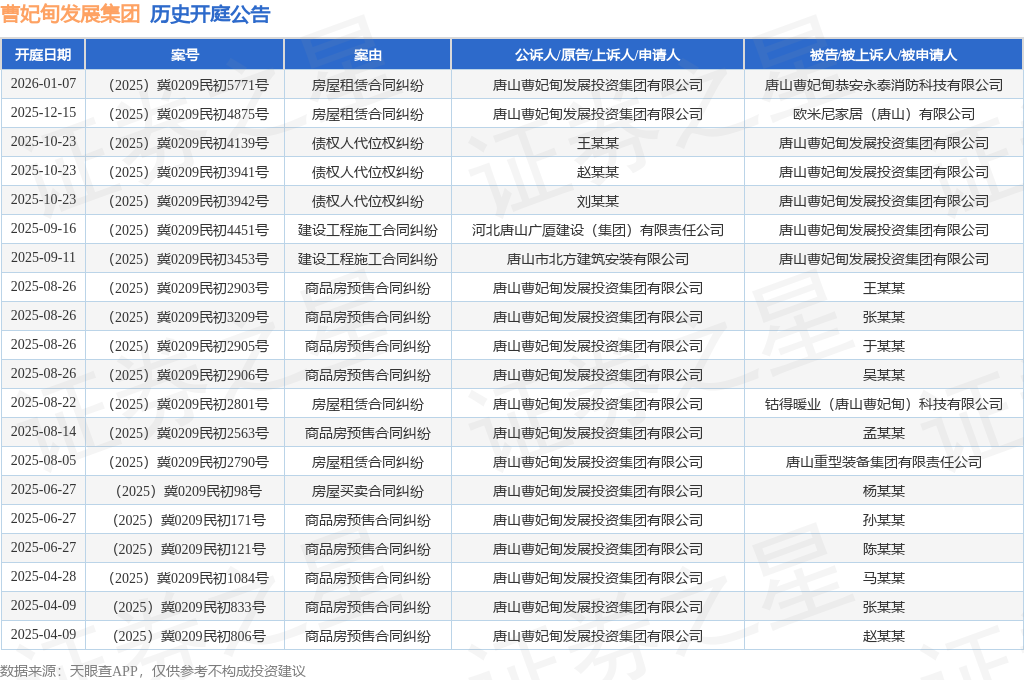Select the 案号 column header

click(x=185, y=55)
